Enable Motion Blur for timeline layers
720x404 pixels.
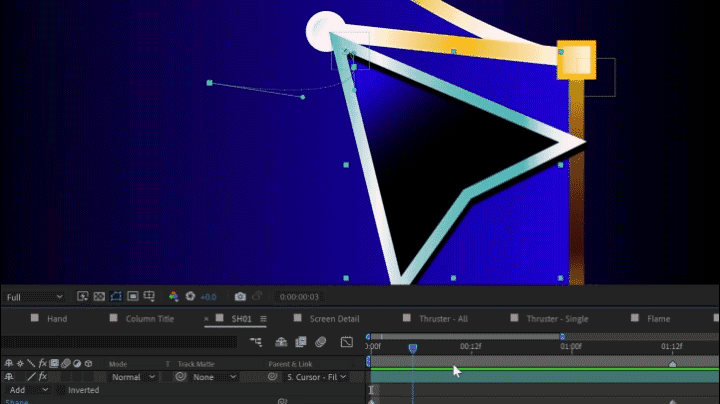click(320, 342)
